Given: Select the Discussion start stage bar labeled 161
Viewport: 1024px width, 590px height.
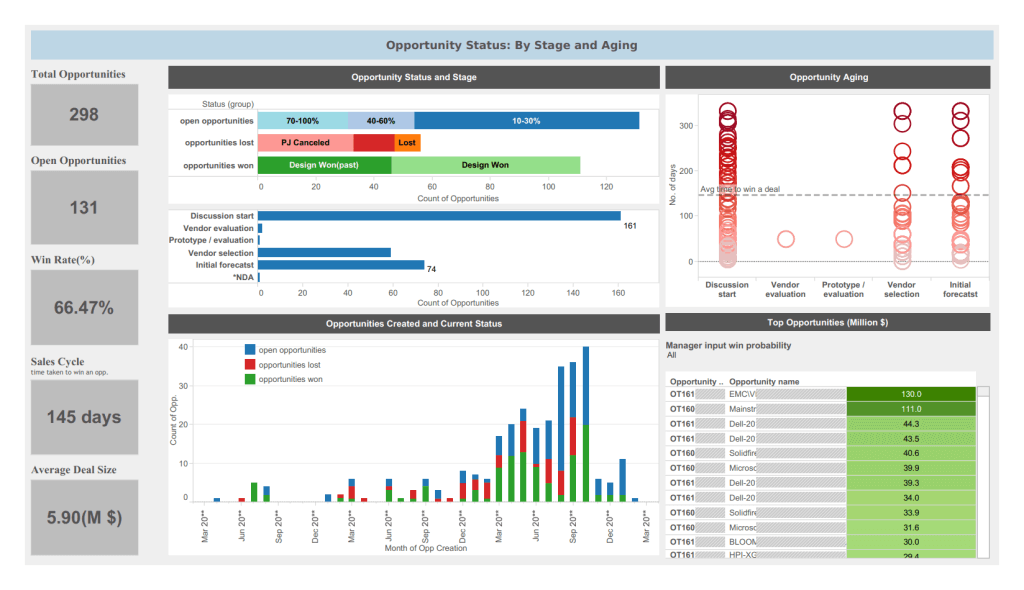Looking at the screenshot, I should pos(439,216).
